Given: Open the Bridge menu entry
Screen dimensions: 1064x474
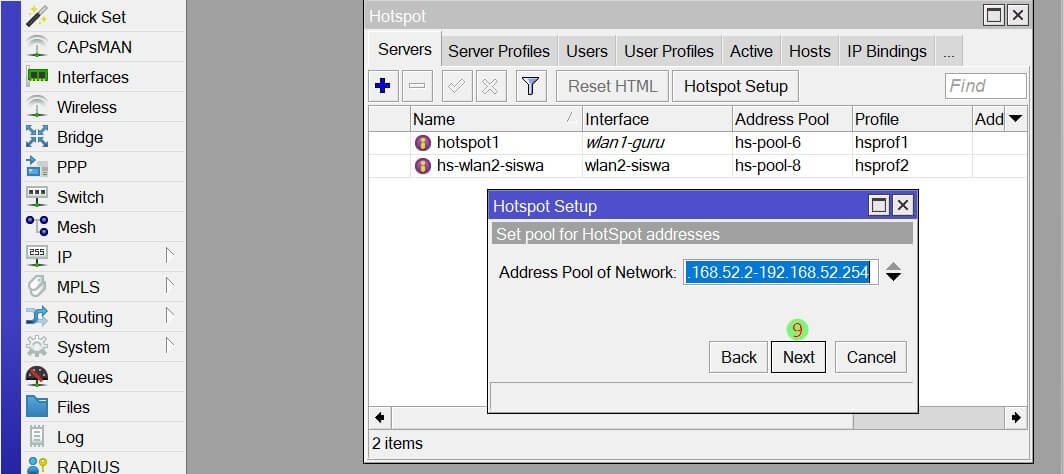Looking at the screenshot, I should (x=79, y=137).
